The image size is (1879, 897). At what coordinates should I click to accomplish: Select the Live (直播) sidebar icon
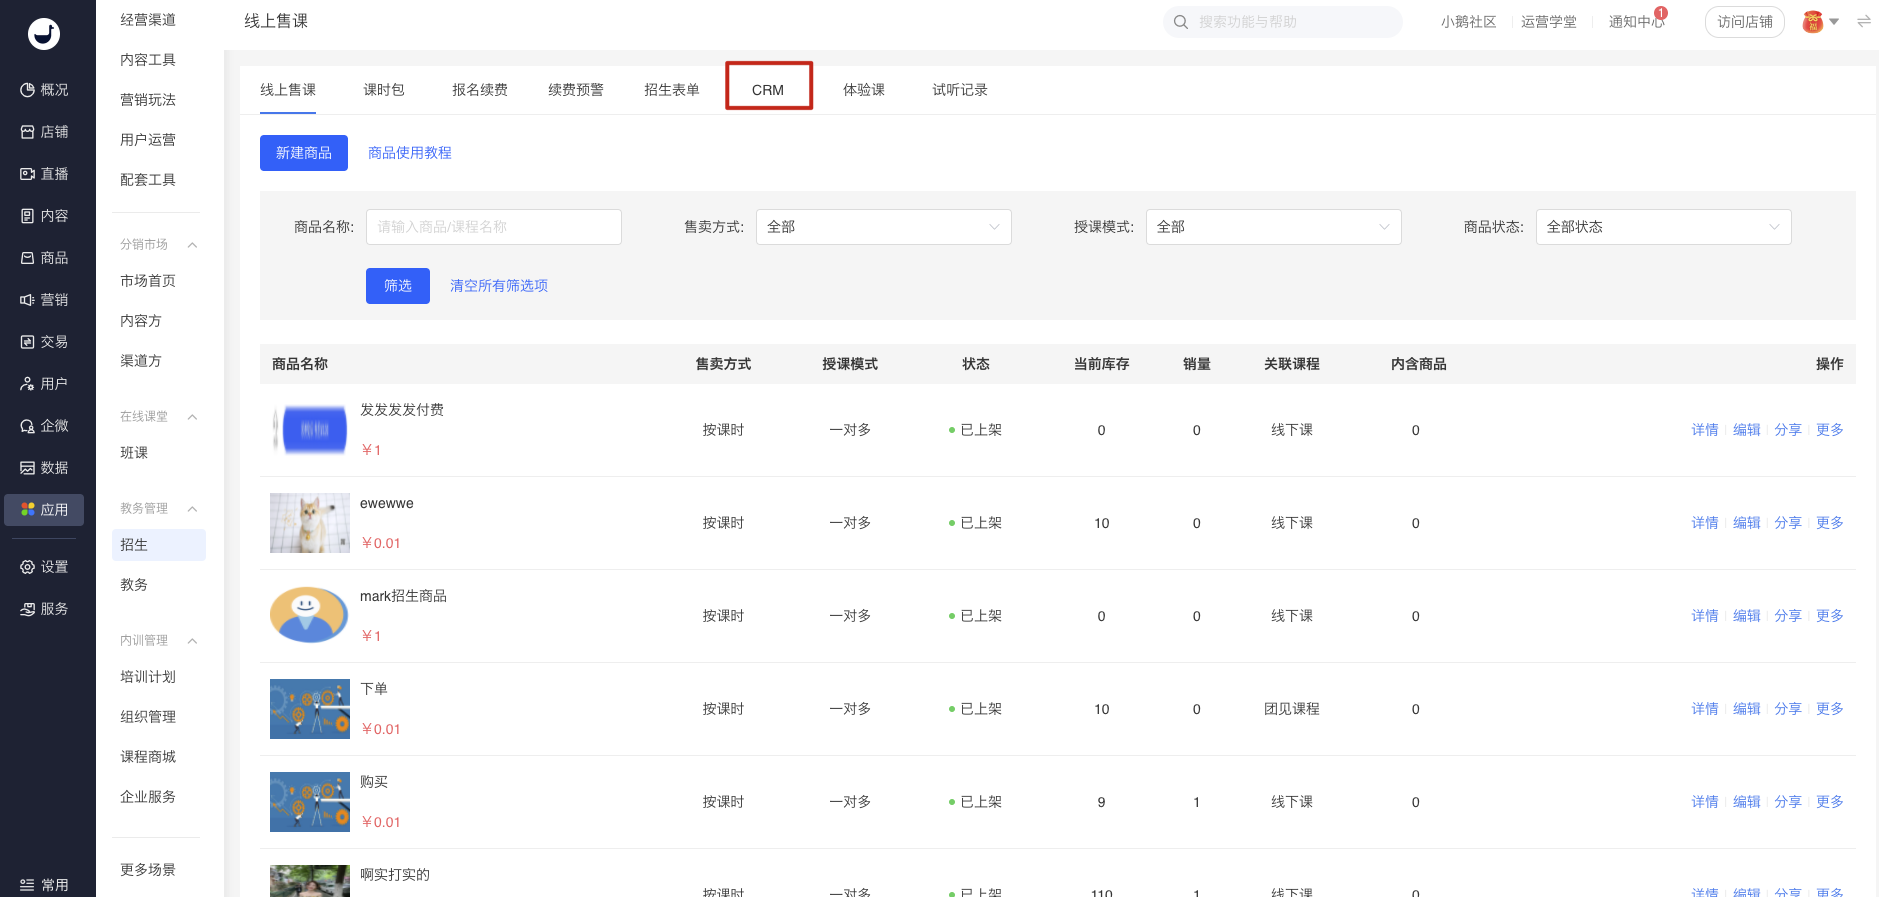coord(28,174)
